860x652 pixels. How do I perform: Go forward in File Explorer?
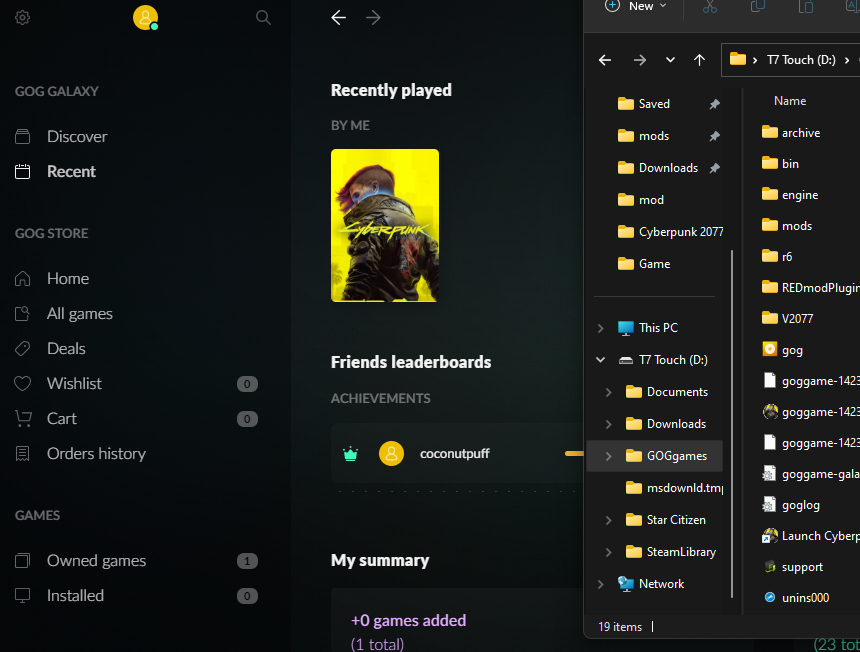click(x=640, y=60)
